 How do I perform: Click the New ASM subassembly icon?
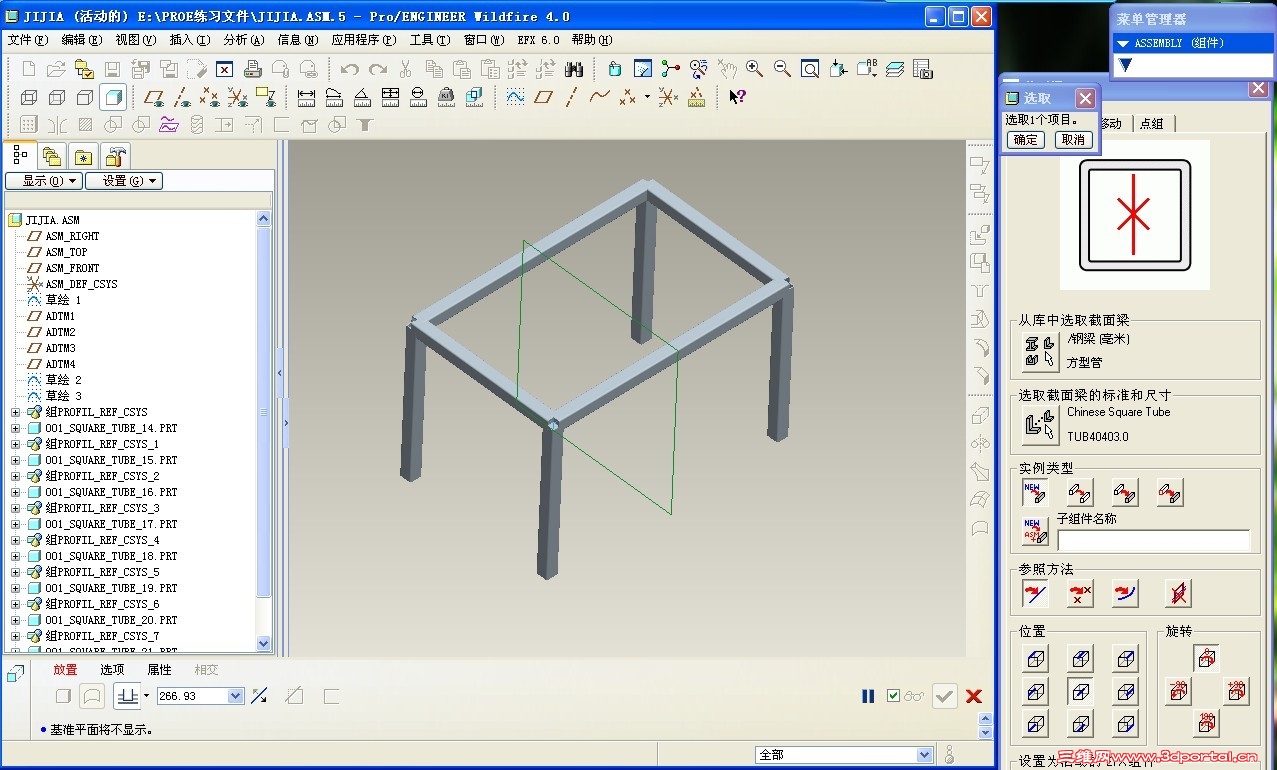(x=1035, y=530)
